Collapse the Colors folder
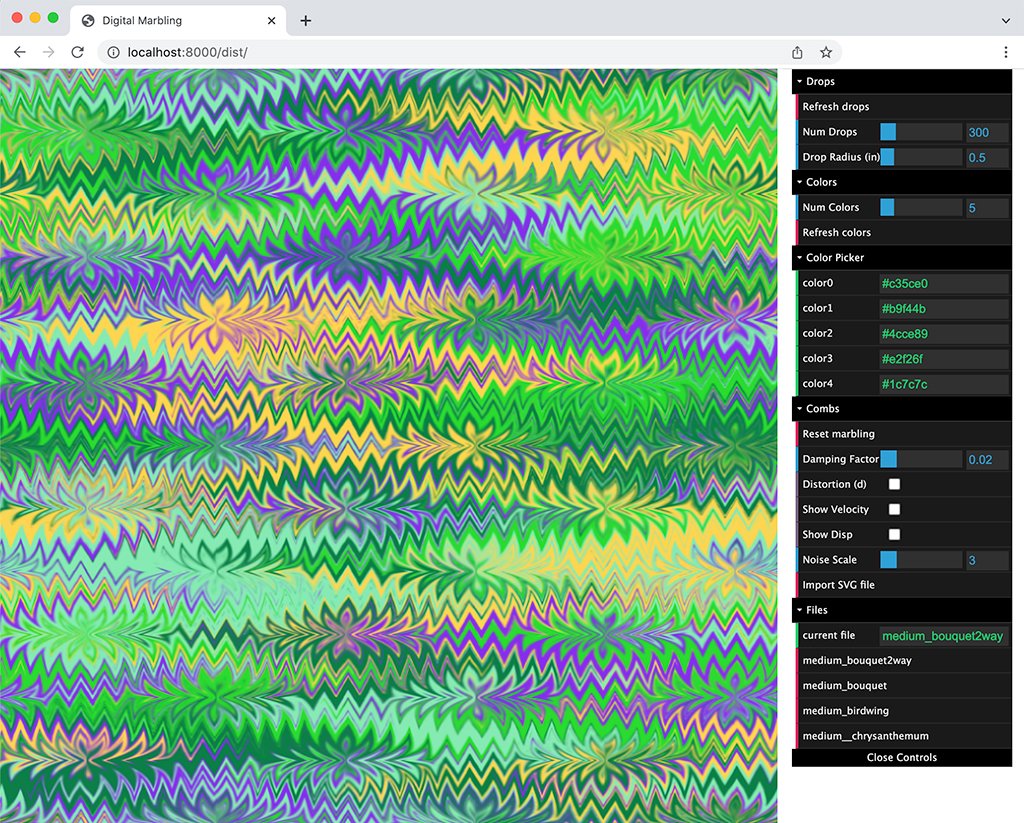Image resolution: width=1024 pixels, height=823 pixels. click(902, 182)
